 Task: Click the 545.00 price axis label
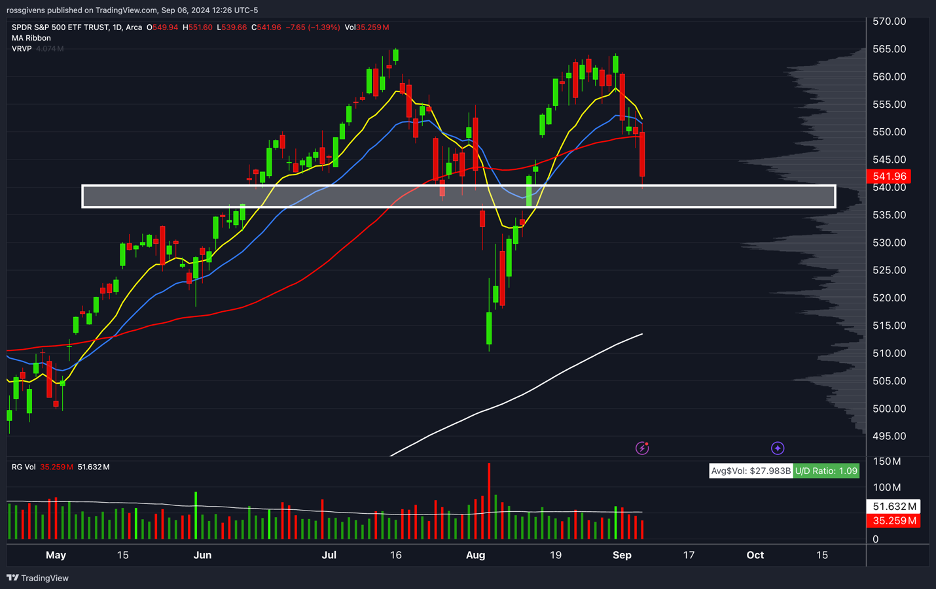click(x=889, y=159)
